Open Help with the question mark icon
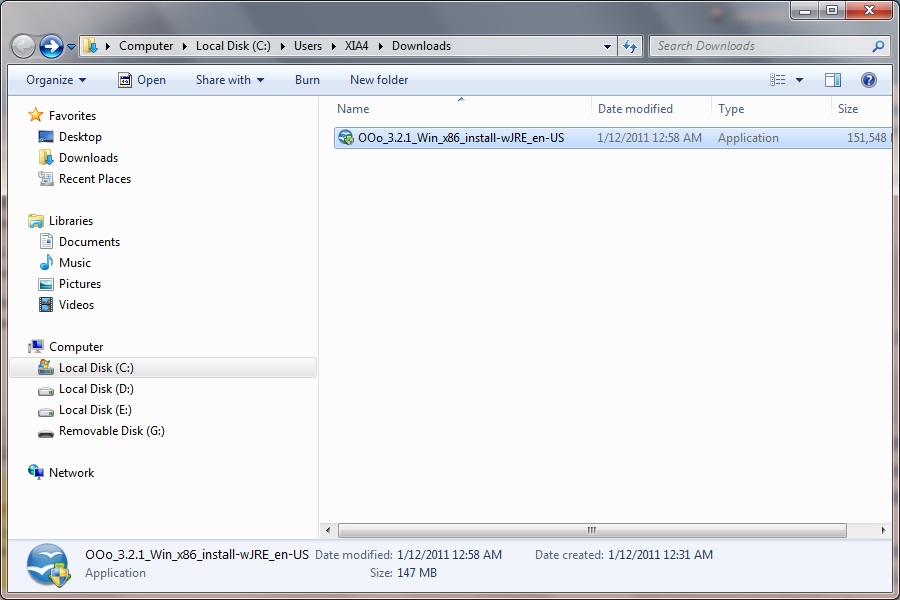 pyautogui.click(x=868, y=80)
